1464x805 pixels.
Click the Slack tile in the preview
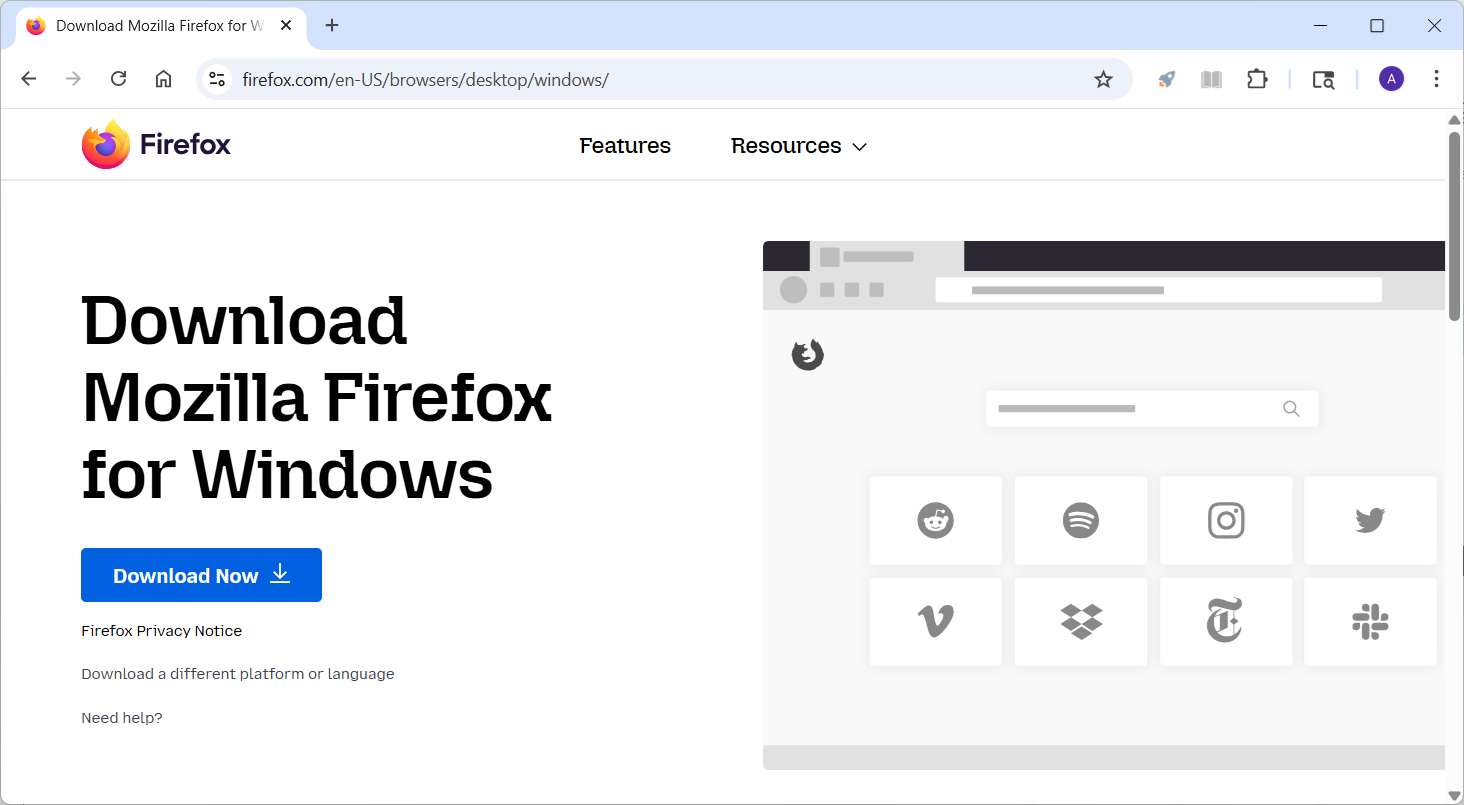1370,622
